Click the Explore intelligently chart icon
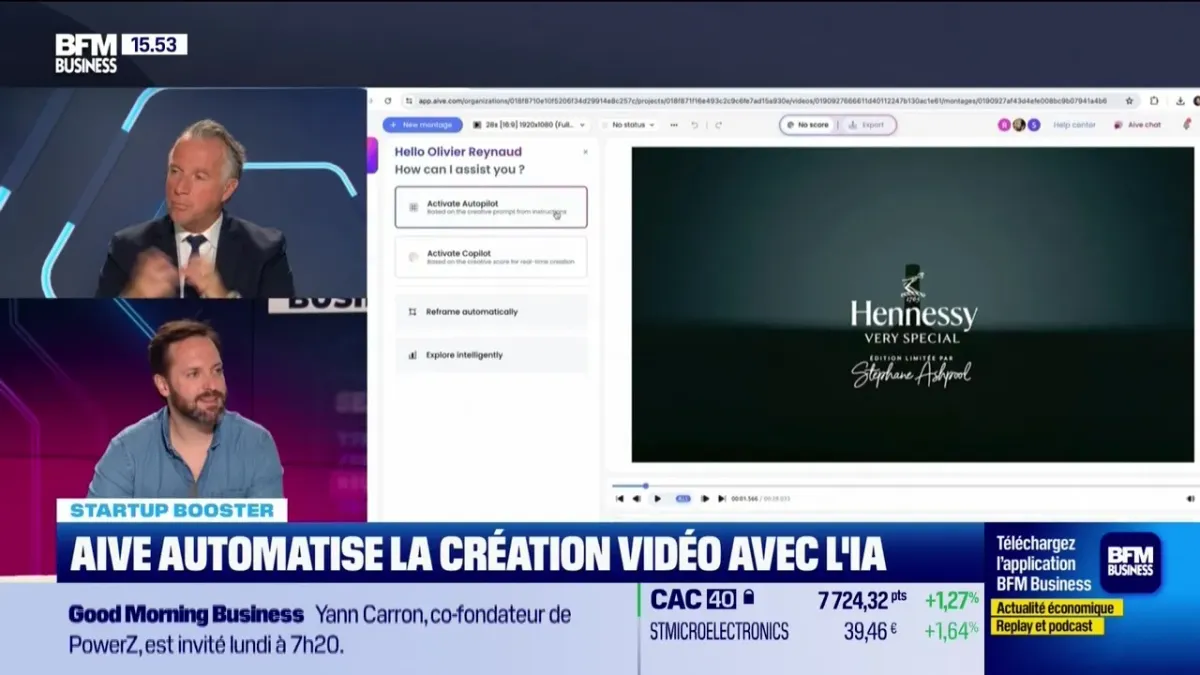1200x675 pixels. pyautogui.click(x=413, y=355)
